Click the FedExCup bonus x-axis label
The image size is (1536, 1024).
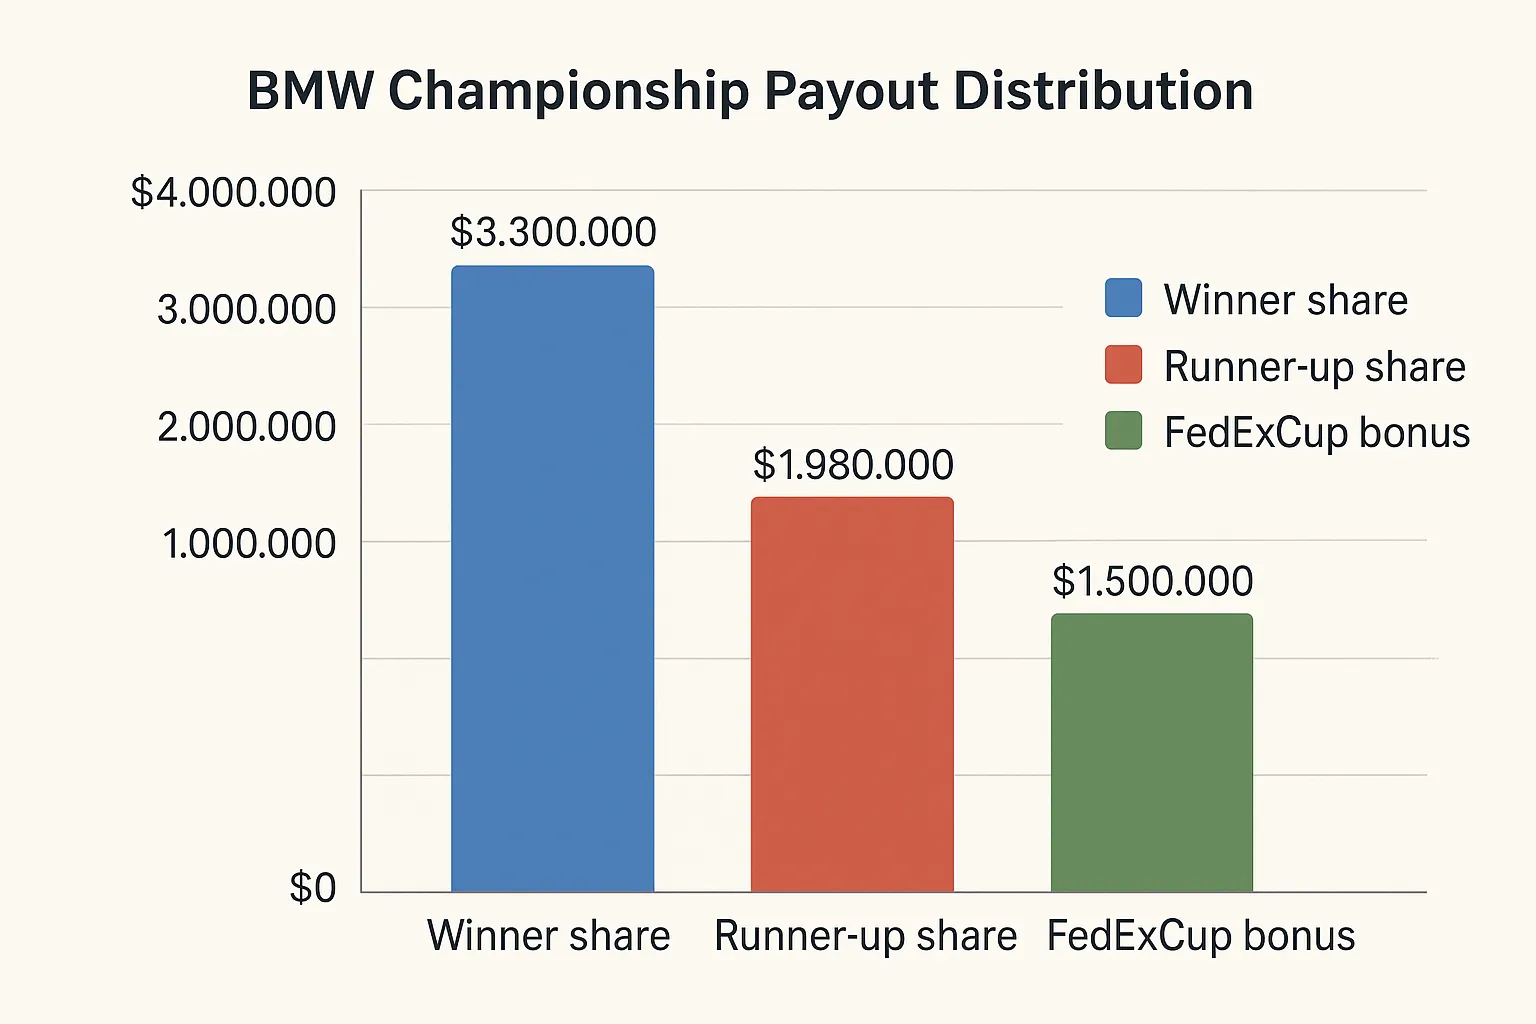click(x=1200, y=936)
